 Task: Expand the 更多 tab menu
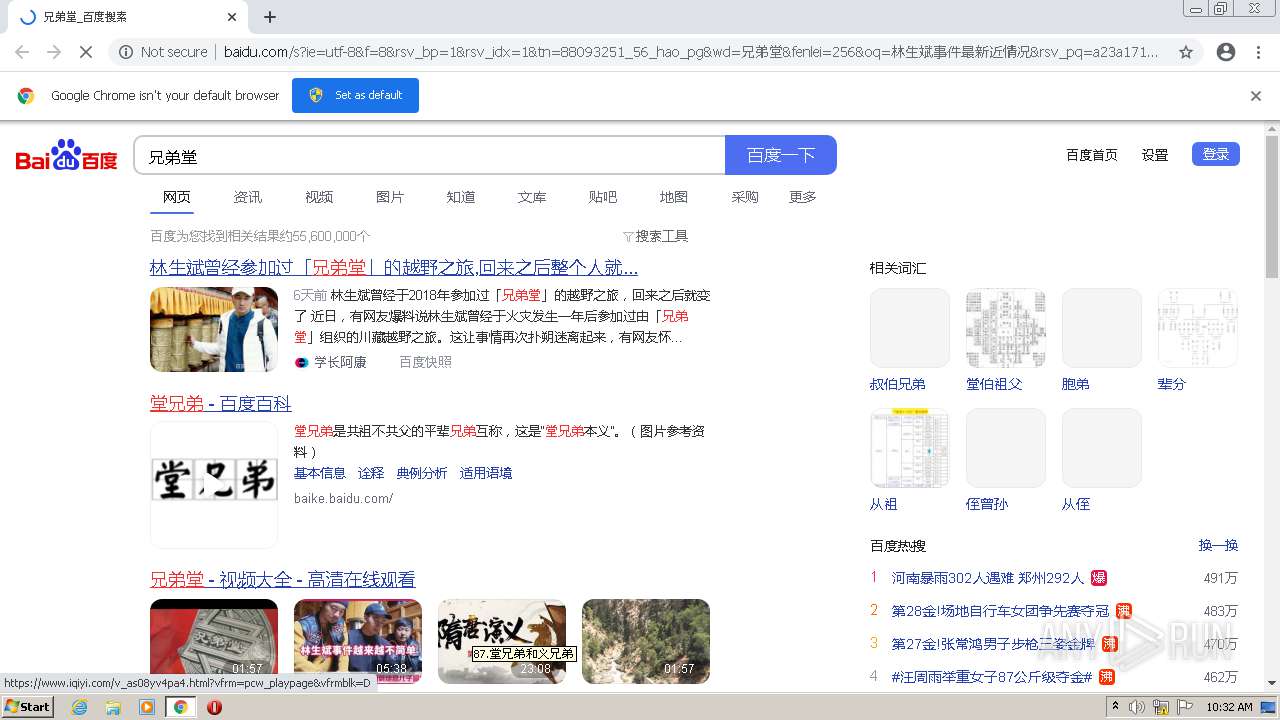[x=803, y=197]
